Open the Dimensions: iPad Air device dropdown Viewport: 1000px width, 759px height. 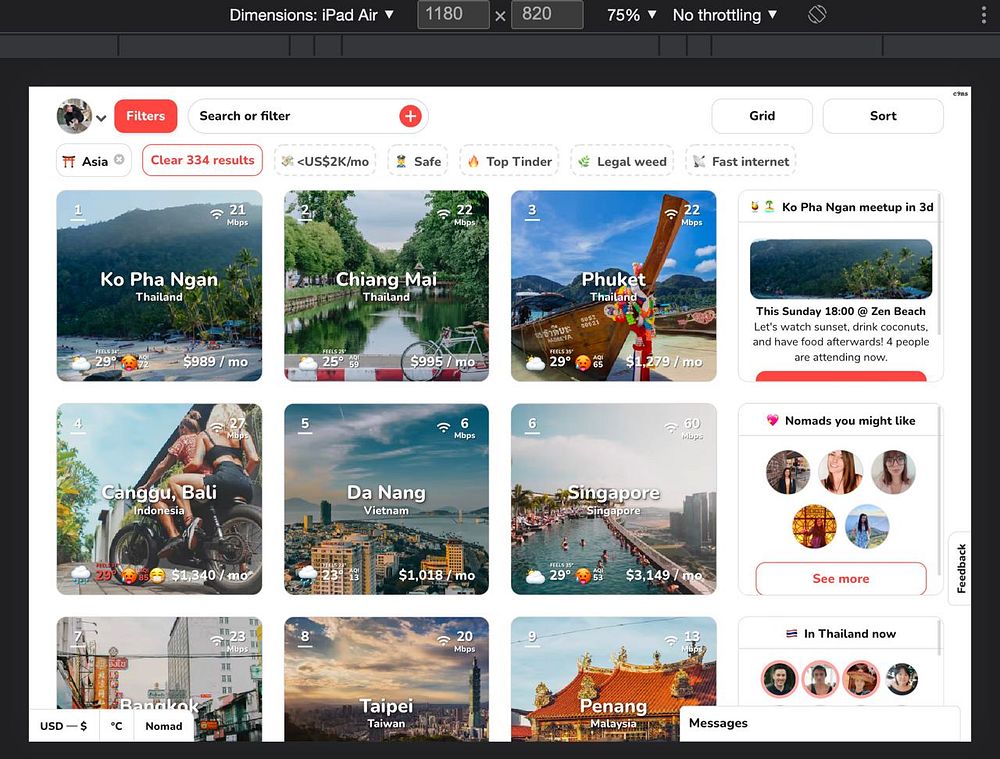[x=311, y=15]
